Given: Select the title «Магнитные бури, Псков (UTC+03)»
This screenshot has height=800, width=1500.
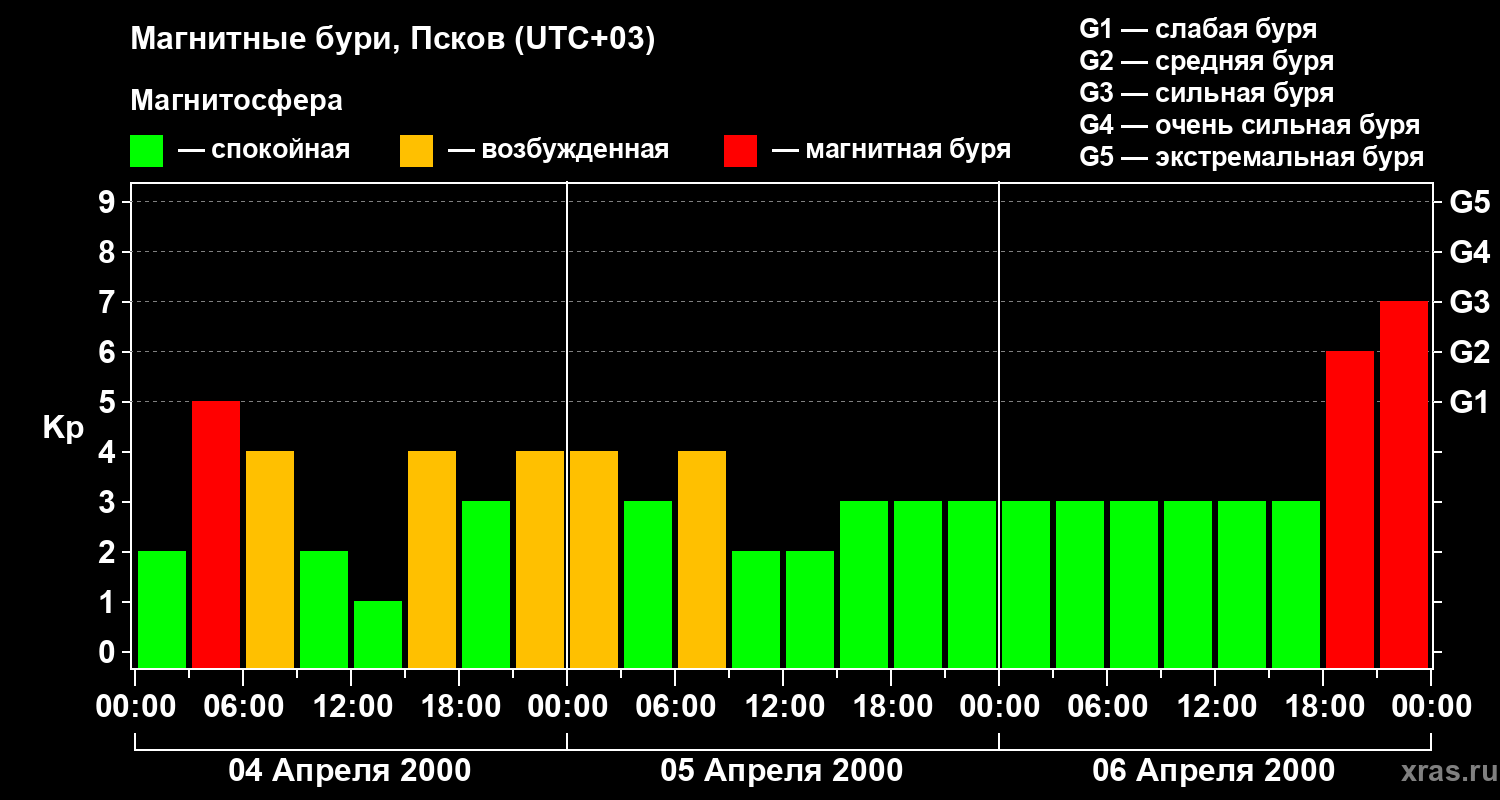Looking at the screenshot, I should (393, 40).
